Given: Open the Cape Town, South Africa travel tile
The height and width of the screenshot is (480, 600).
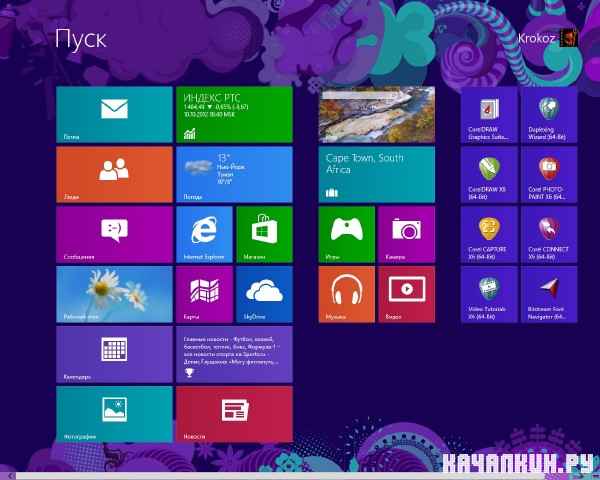Looking at the screenshot, I should pos(377,175).
